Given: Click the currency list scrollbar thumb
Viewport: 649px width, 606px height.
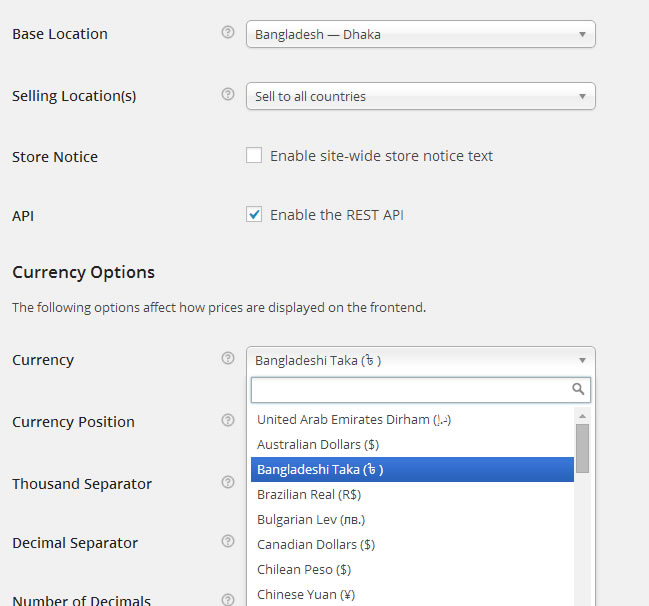Looking at the screenshot, I should 582,448.
